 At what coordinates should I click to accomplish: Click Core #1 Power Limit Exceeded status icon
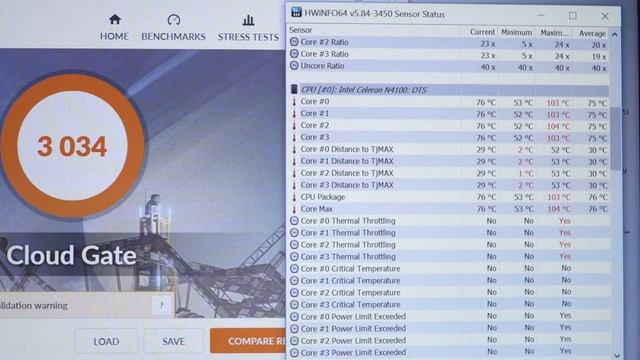pos(294,328)
